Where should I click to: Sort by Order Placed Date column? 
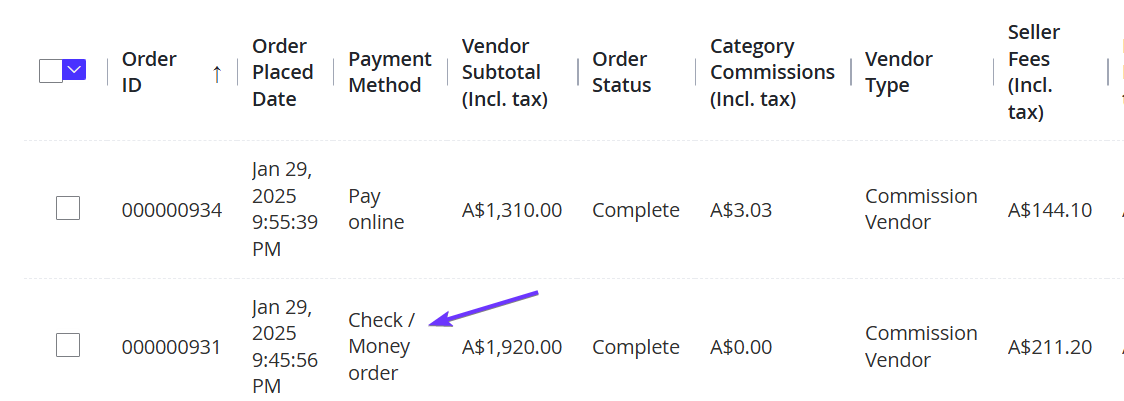[x=282, y=72]
